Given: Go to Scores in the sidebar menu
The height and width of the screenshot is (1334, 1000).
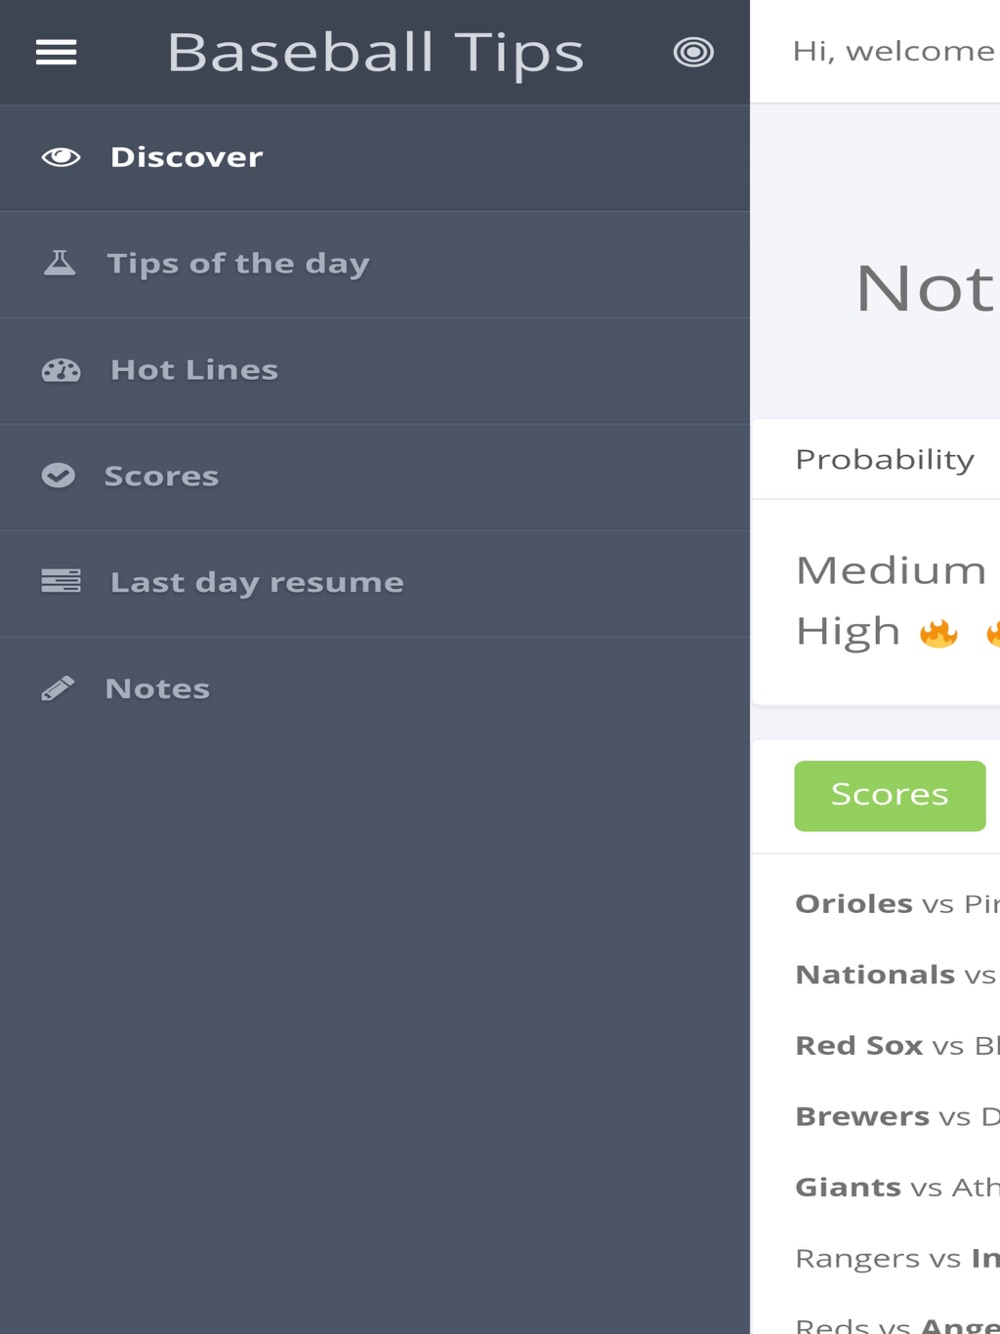Looking at the screenshot, I should 375,477.
